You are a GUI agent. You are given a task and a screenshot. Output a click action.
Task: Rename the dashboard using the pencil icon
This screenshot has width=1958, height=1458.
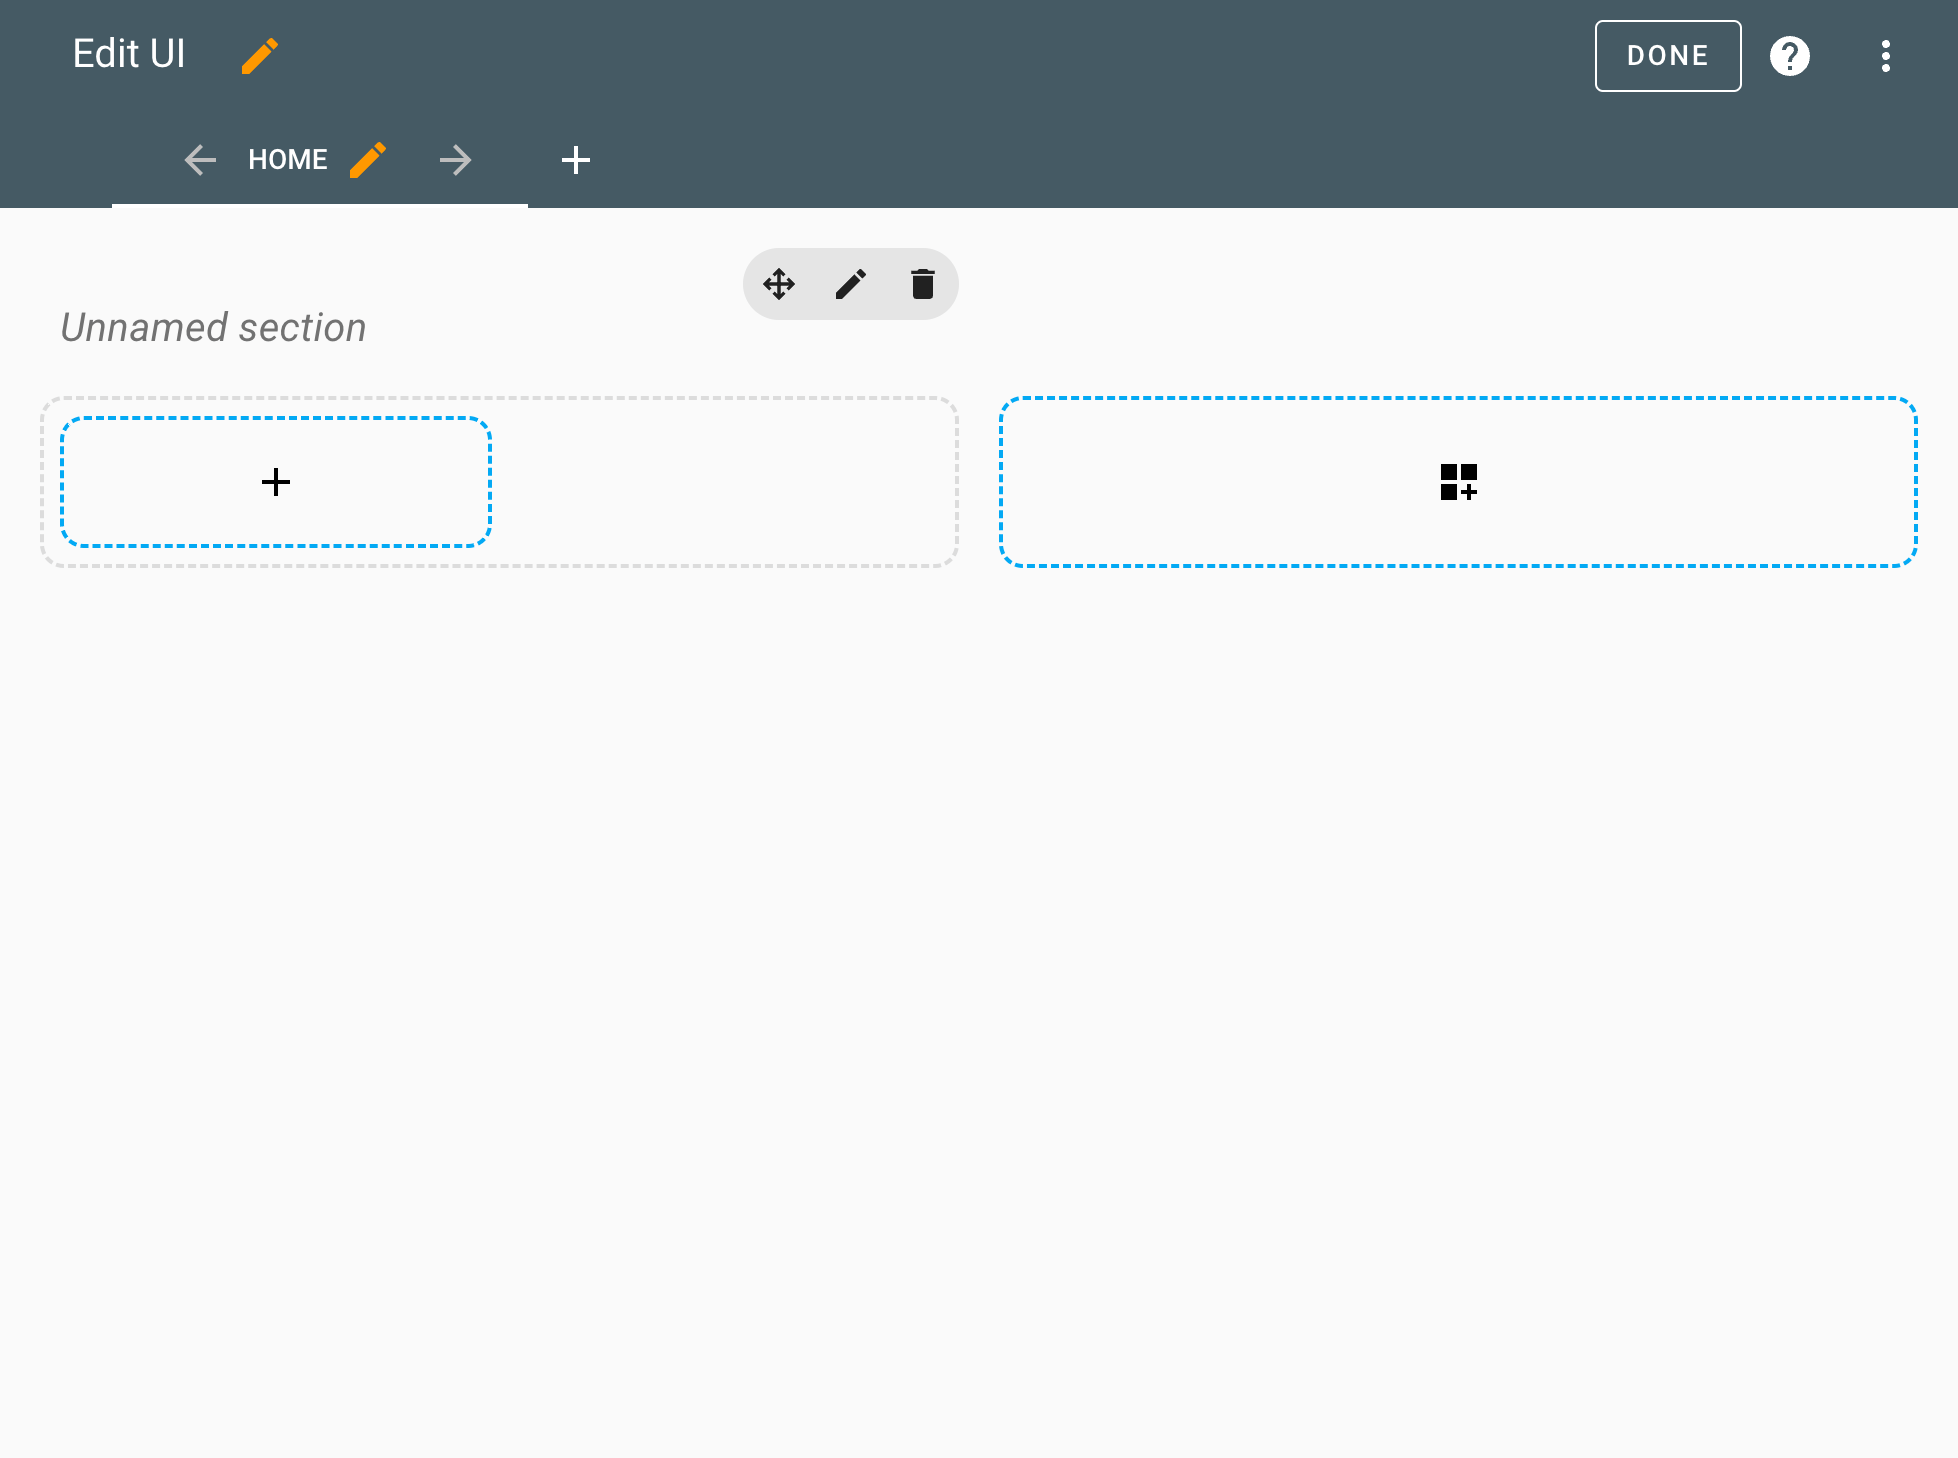(x=259, y=56)
